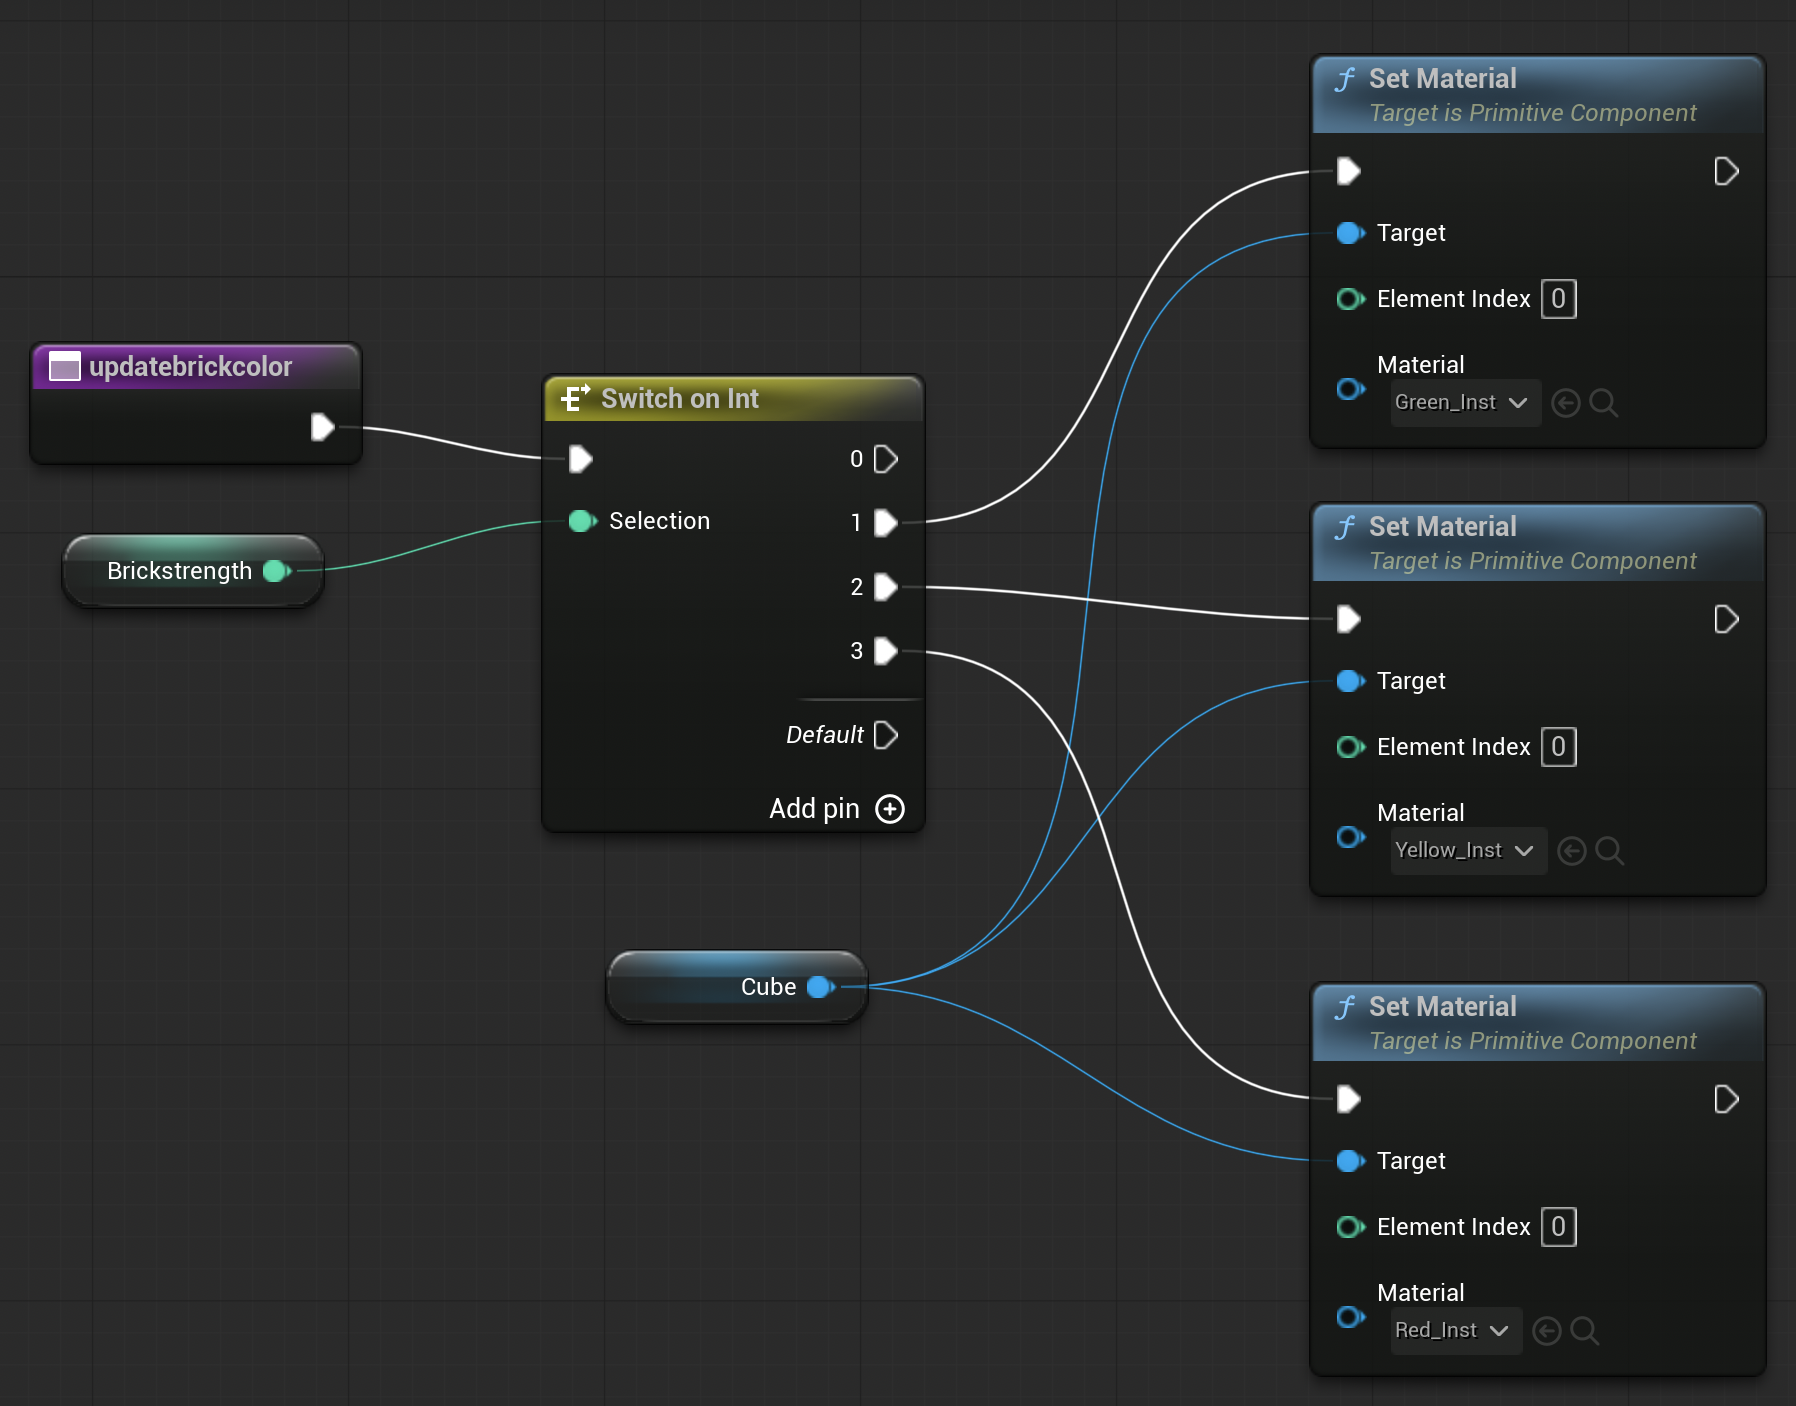The image size is (1796, 1406).
Task: Click Target pin on Yellow Set Material
Action: 1351,681
